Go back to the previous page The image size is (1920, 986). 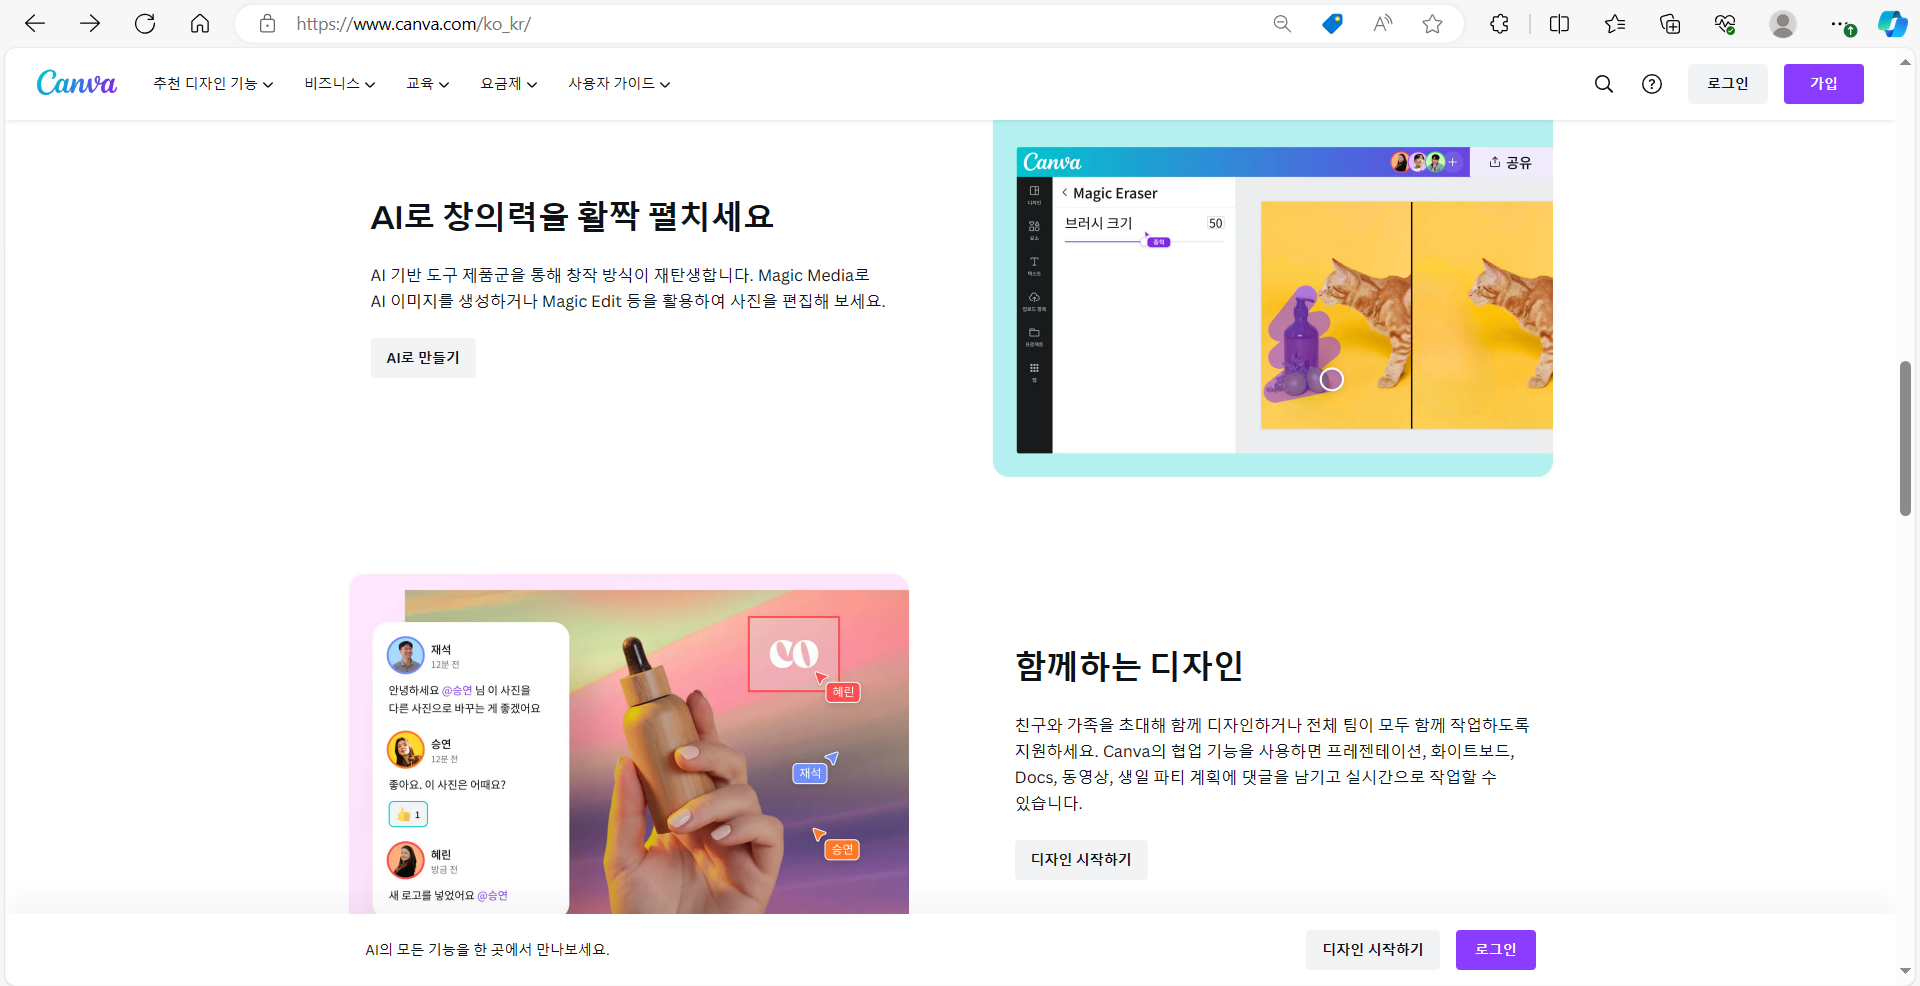(35, 24)
